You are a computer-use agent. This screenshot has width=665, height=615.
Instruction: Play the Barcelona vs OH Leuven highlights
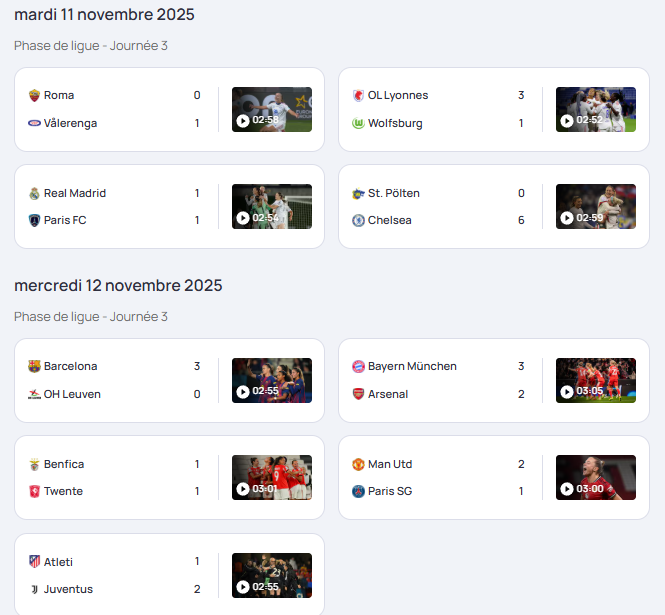(x=272, y=380)
